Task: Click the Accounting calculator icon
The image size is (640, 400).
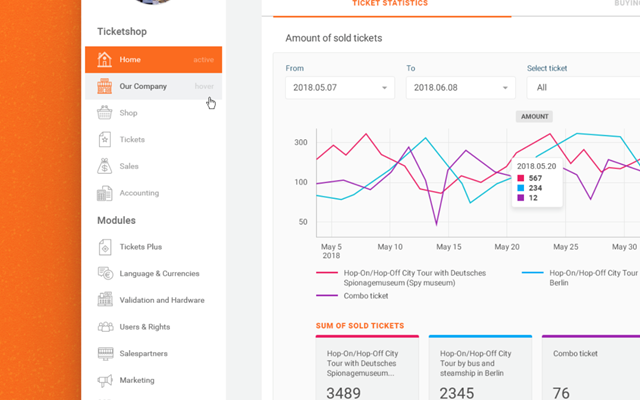Action: pos(104,193)
